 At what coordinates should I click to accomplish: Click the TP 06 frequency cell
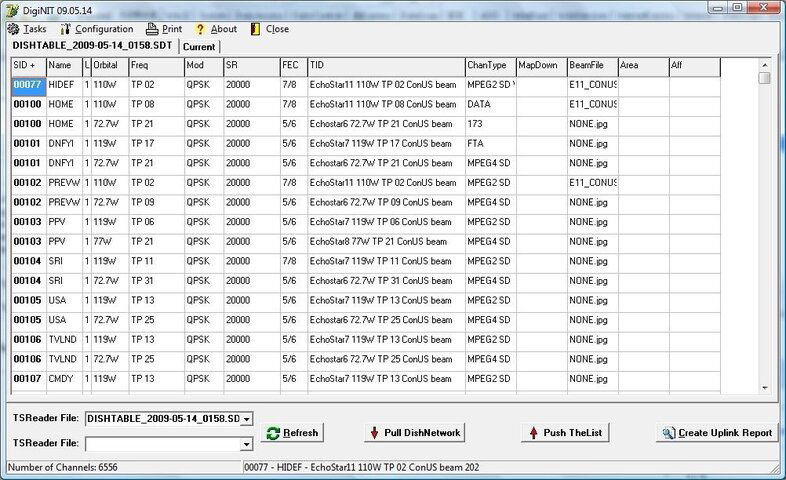[x=156, y=222]
